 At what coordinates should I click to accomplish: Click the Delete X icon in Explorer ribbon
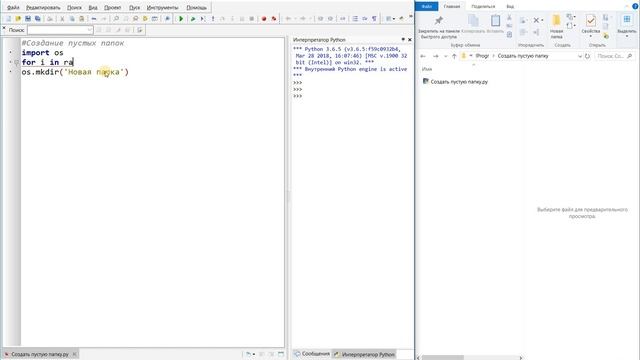coord(536,20)
